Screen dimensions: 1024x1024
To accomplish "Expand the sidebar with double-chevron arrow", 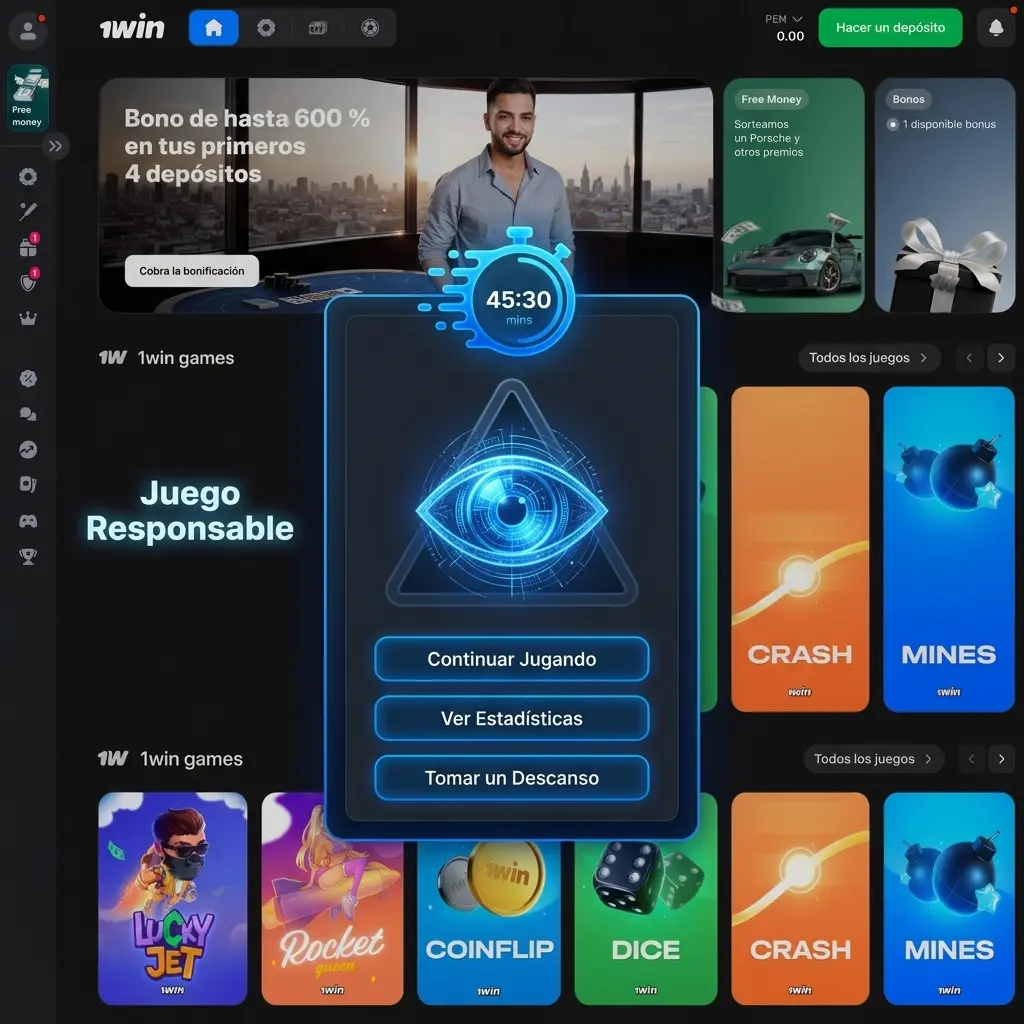I will click(56, 146).
